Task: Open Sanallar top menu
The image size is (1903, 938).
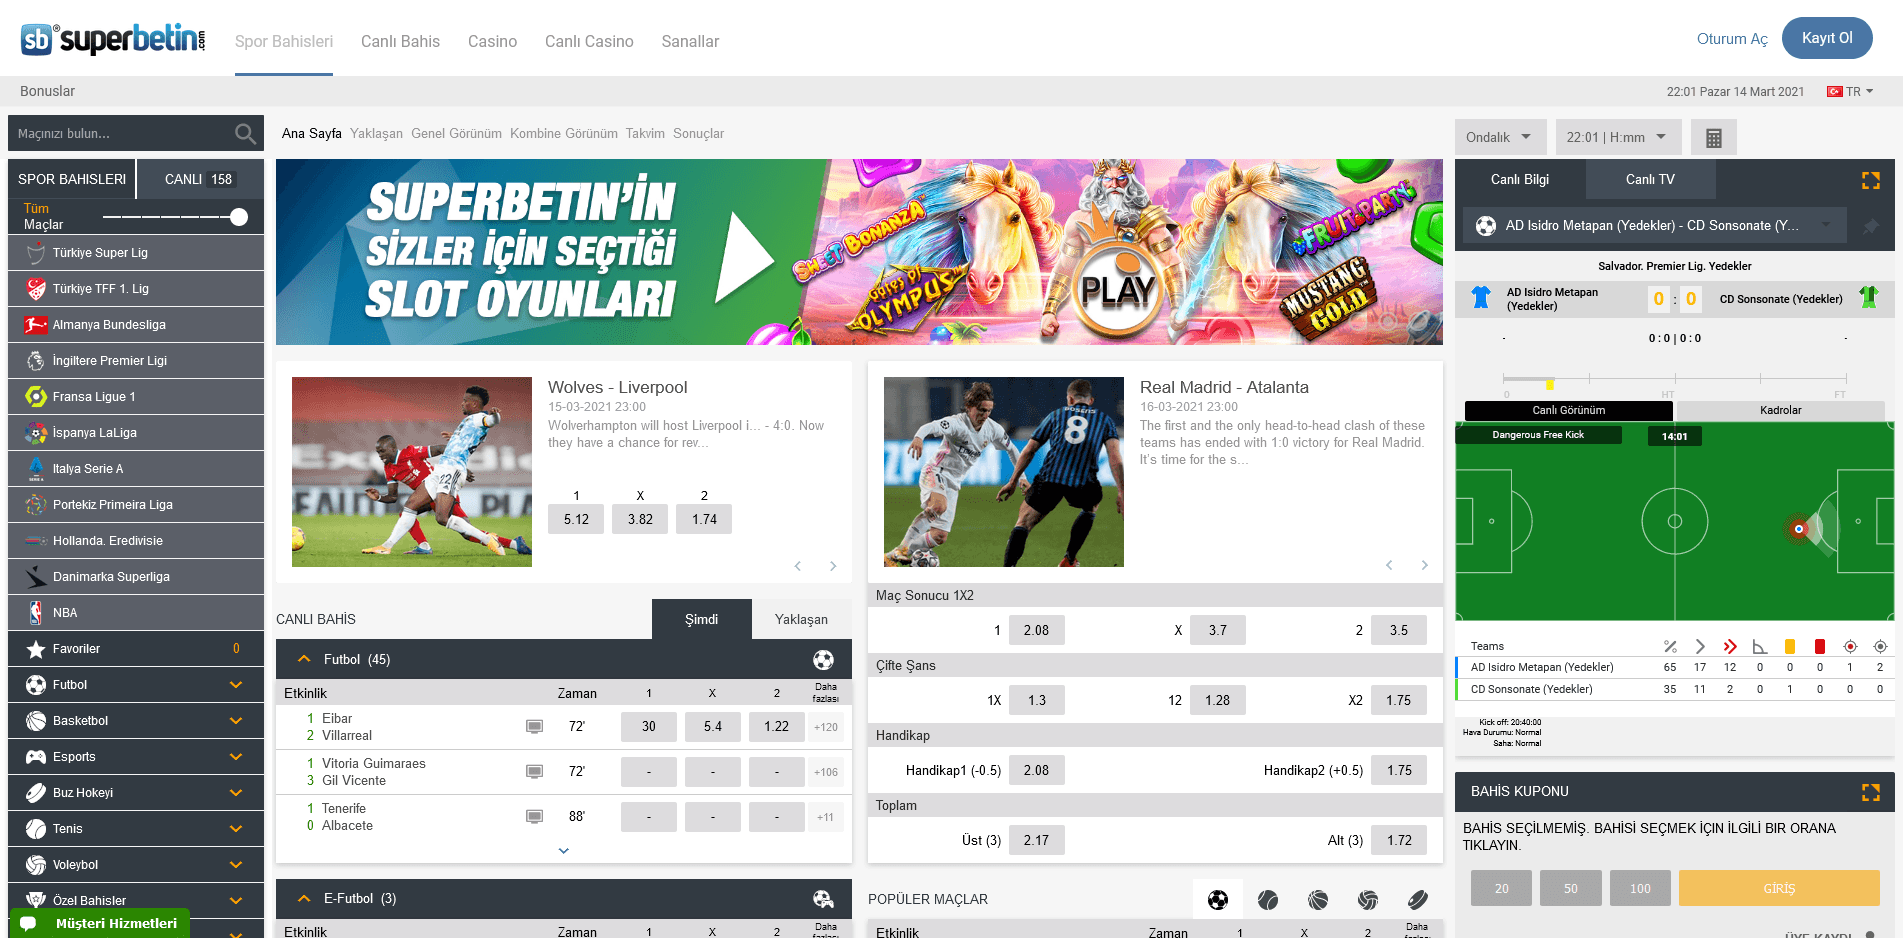Action: [690, 41]
